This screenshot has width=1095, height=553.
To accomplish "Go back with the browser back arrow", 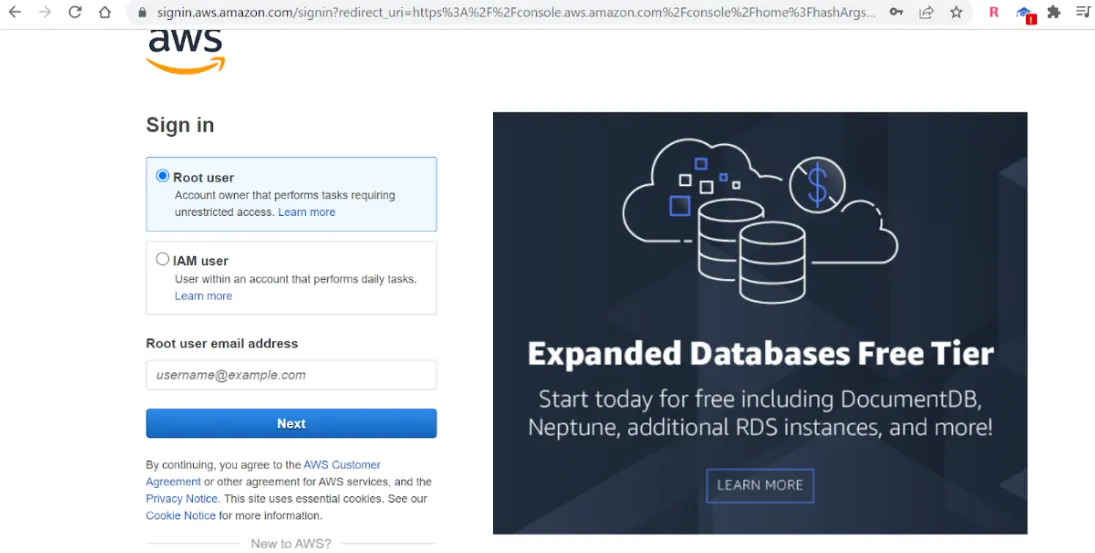I will [x=15, y=12].
